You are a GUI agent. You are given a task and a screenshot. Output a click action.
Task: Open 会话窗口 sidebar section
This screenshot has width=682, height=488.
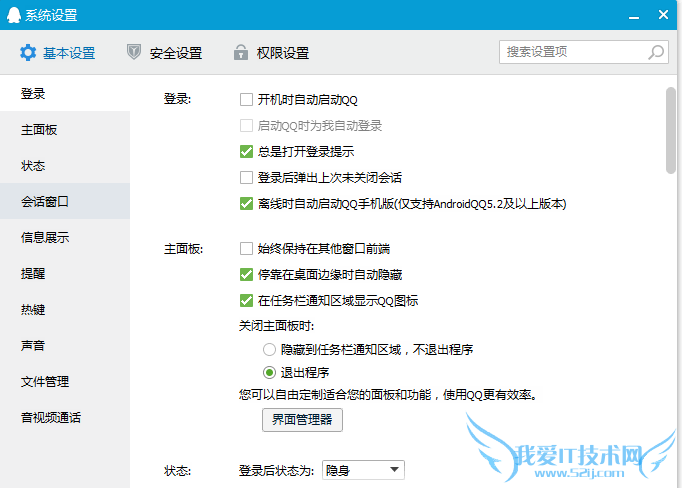click(x=65, y=201)
